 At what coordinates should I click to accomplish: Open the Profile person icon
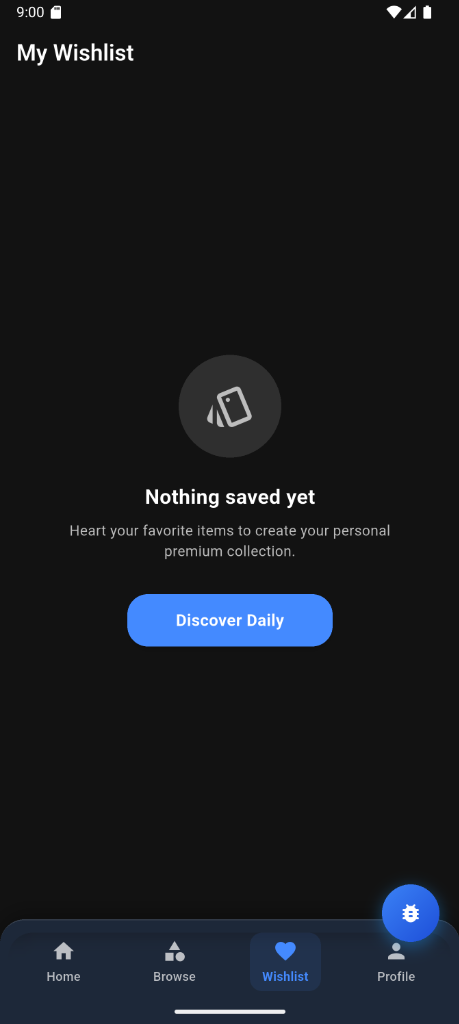(396, 951)
